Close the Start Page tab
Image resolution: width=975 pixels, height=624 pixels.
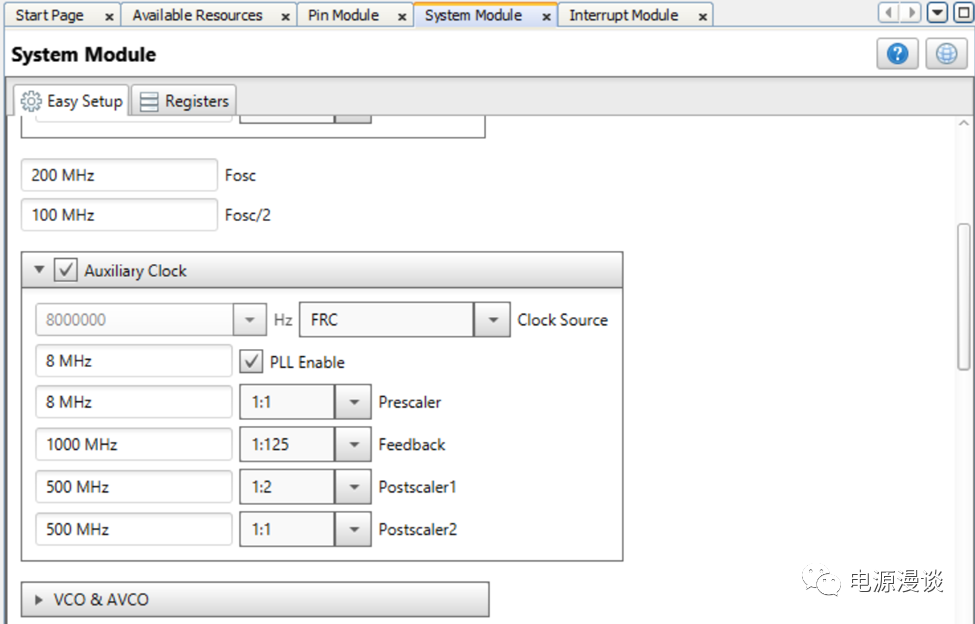109,17
